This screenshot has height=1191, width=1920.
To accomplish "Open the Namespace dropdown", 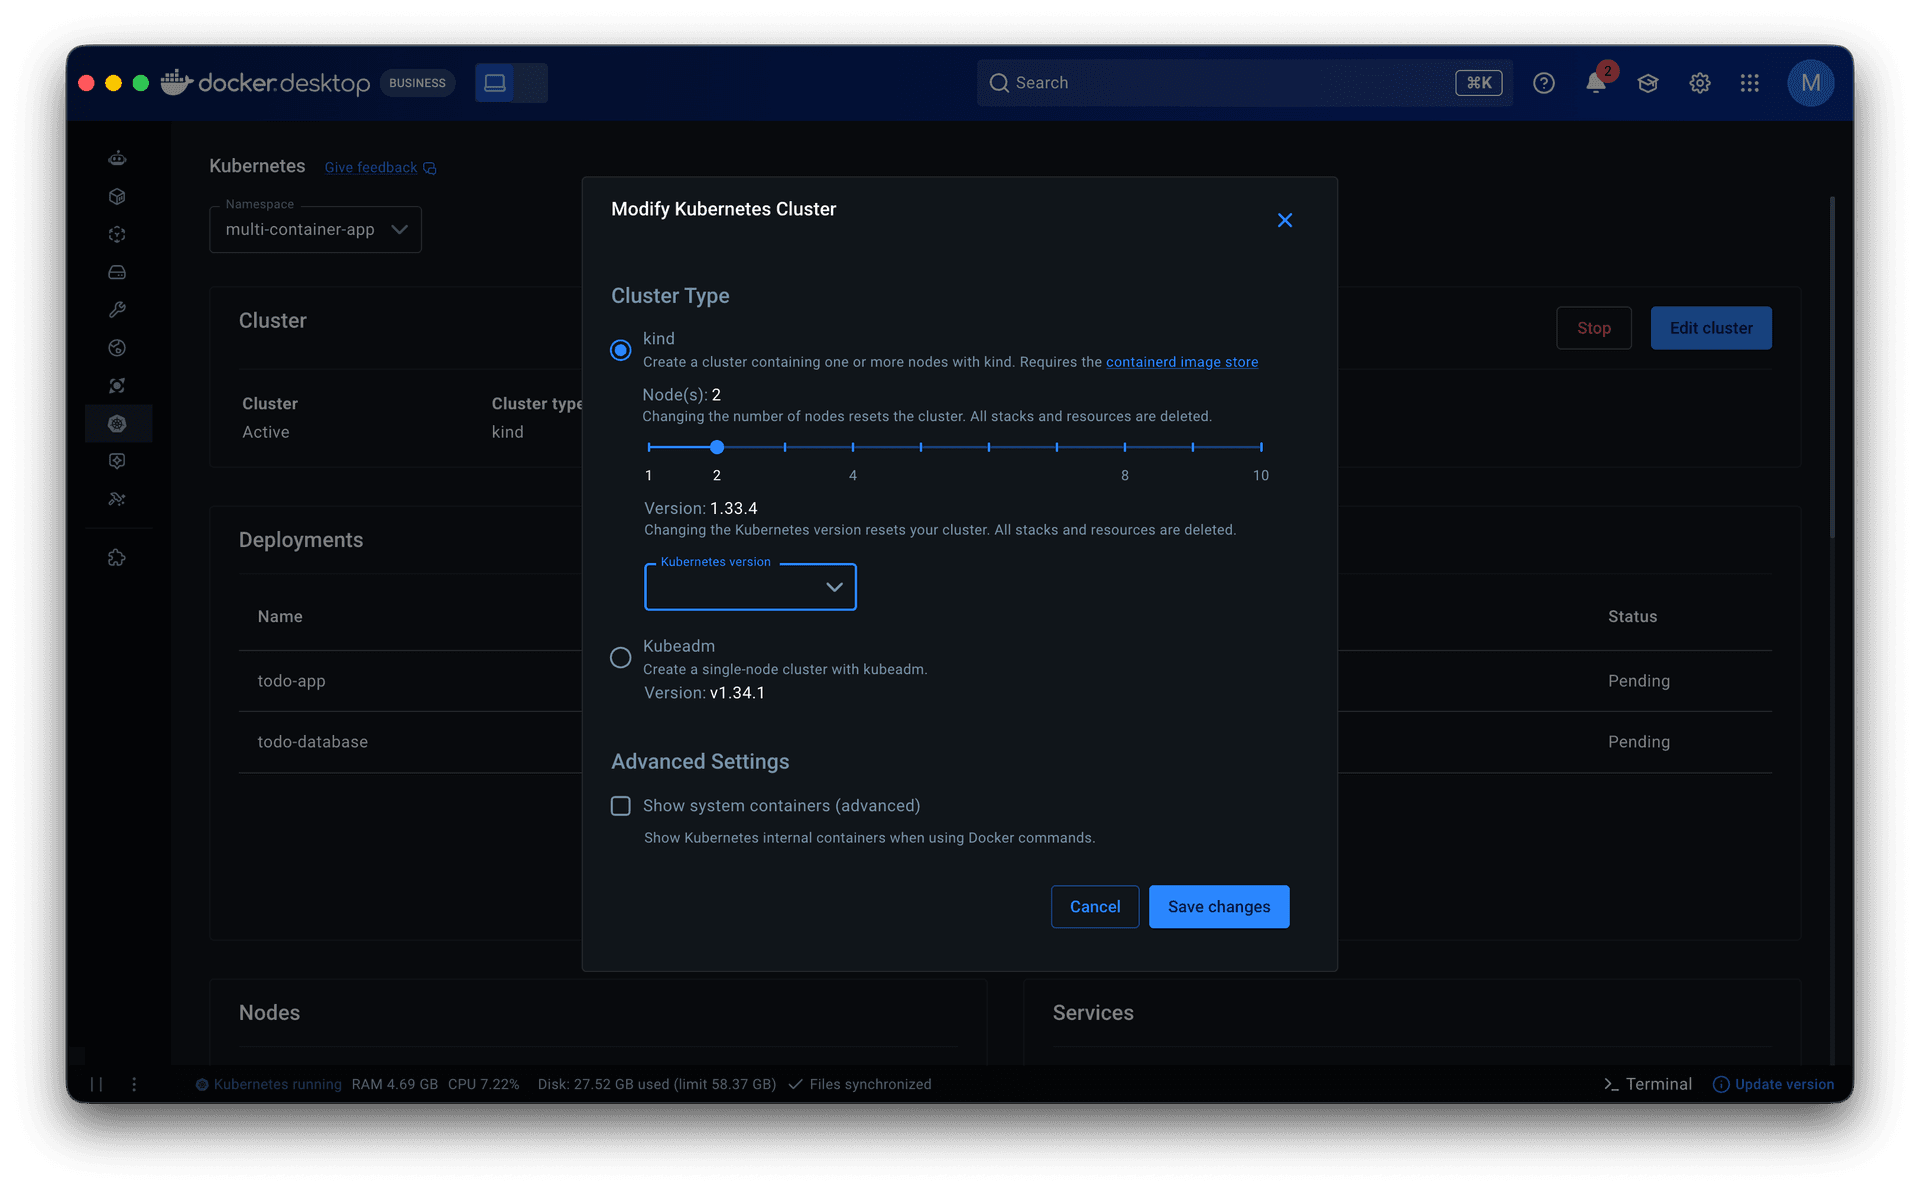I will tap(315, 230).
